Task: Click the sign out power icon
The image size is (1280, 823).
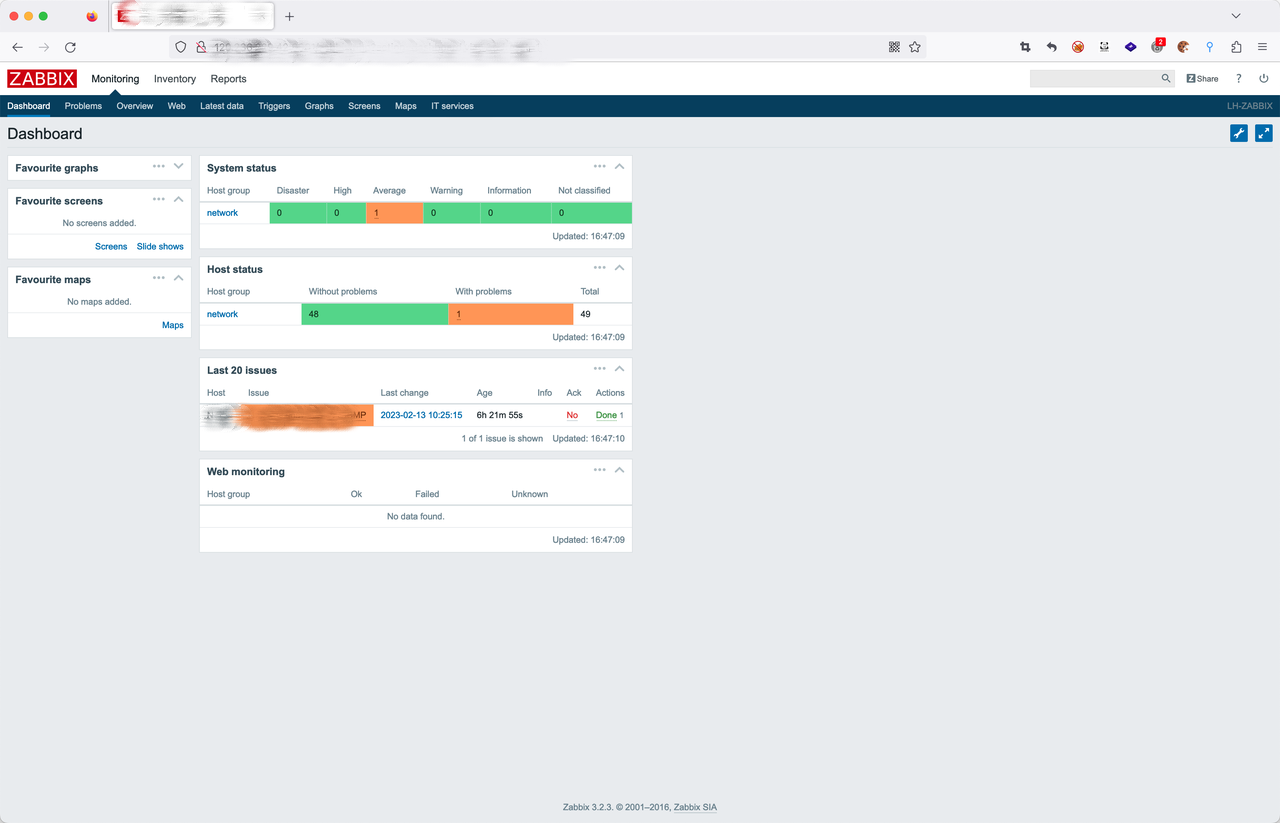Action: (x=1264, y=78)
